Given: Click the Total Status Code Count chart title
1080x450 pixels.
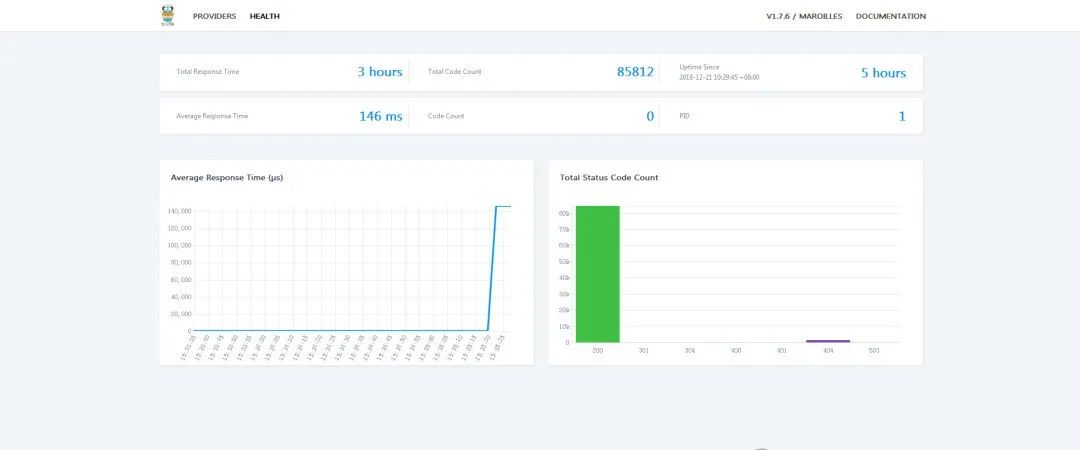Looking at the screenshot, I should point(609,177).
